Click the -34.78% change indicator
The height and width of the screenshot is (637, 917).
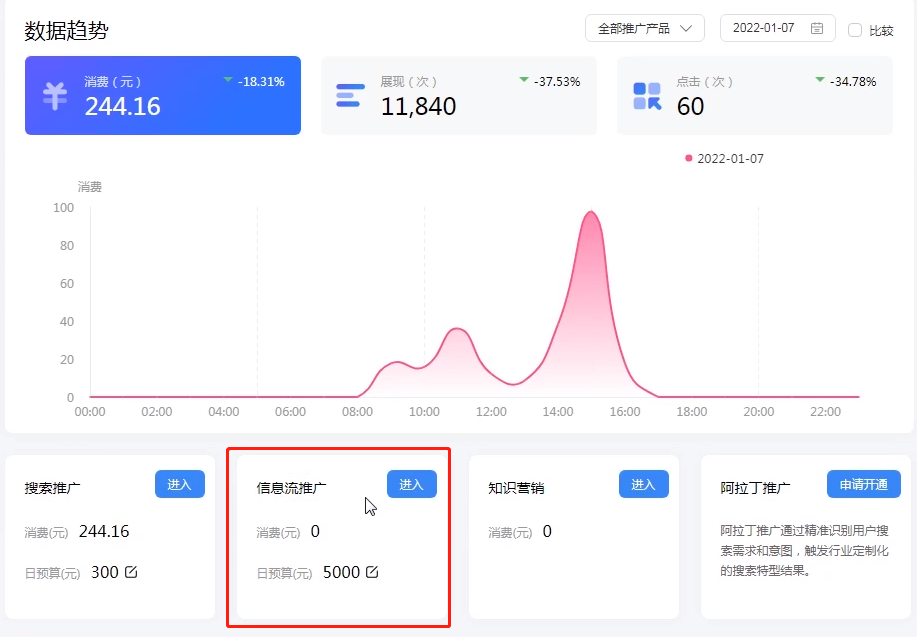point(846,81)
